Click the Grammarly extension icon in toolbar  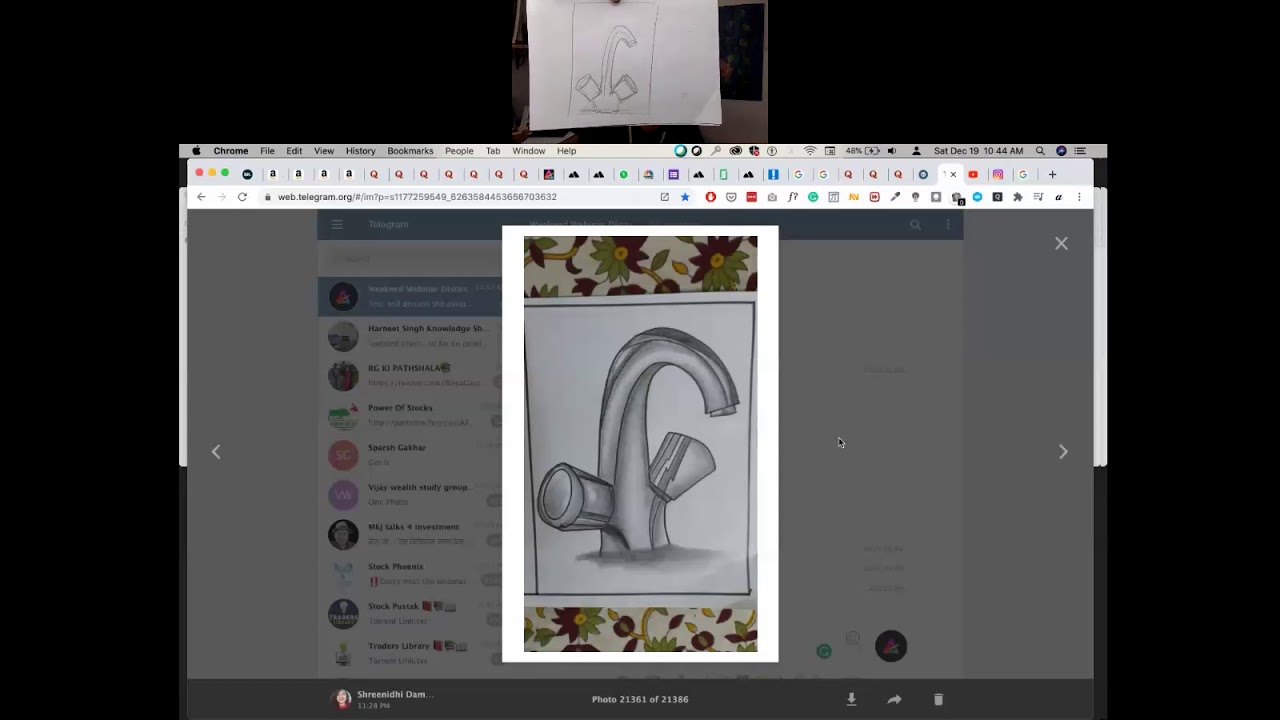pyautogui.click(x=813, y=197)
